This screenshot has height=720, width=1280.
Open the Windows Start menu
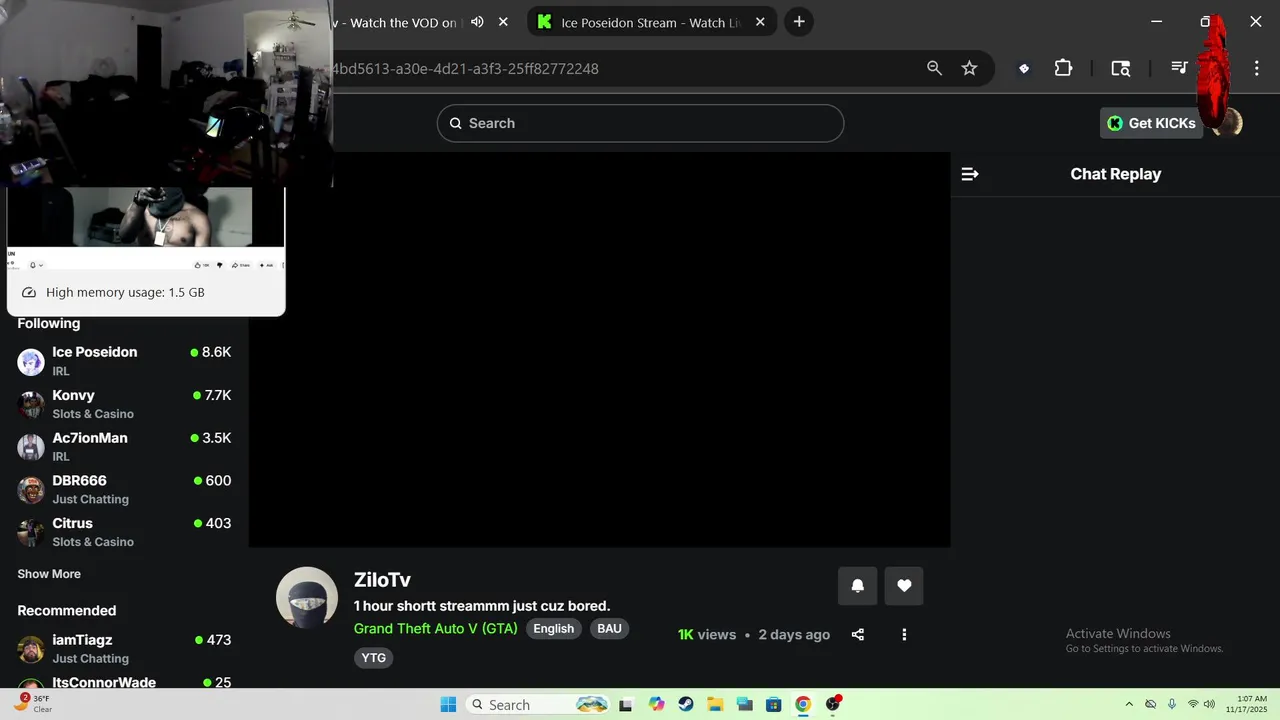tap(448, 704)
